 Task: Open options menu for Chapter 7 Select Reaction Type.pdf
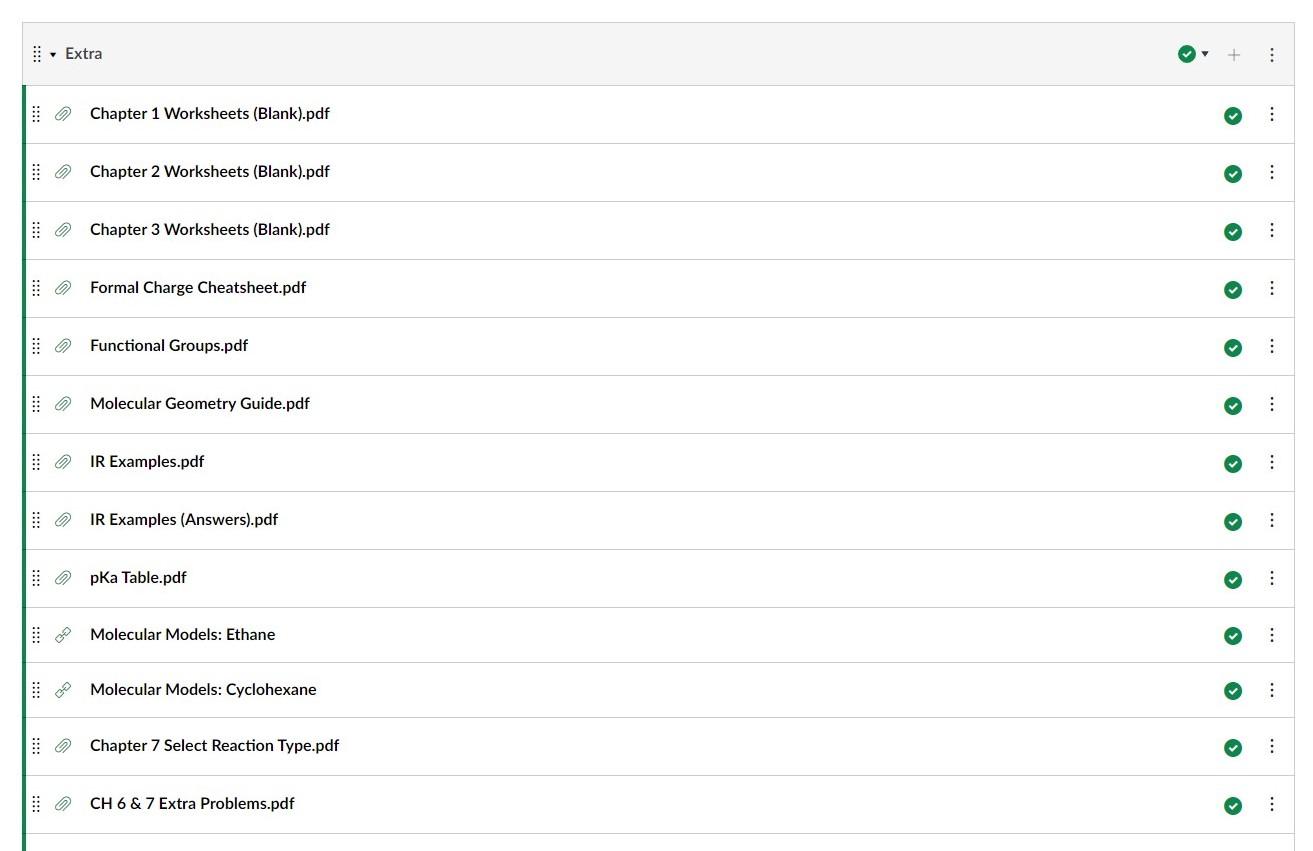pyautogui.click(x=1272, y=746)
